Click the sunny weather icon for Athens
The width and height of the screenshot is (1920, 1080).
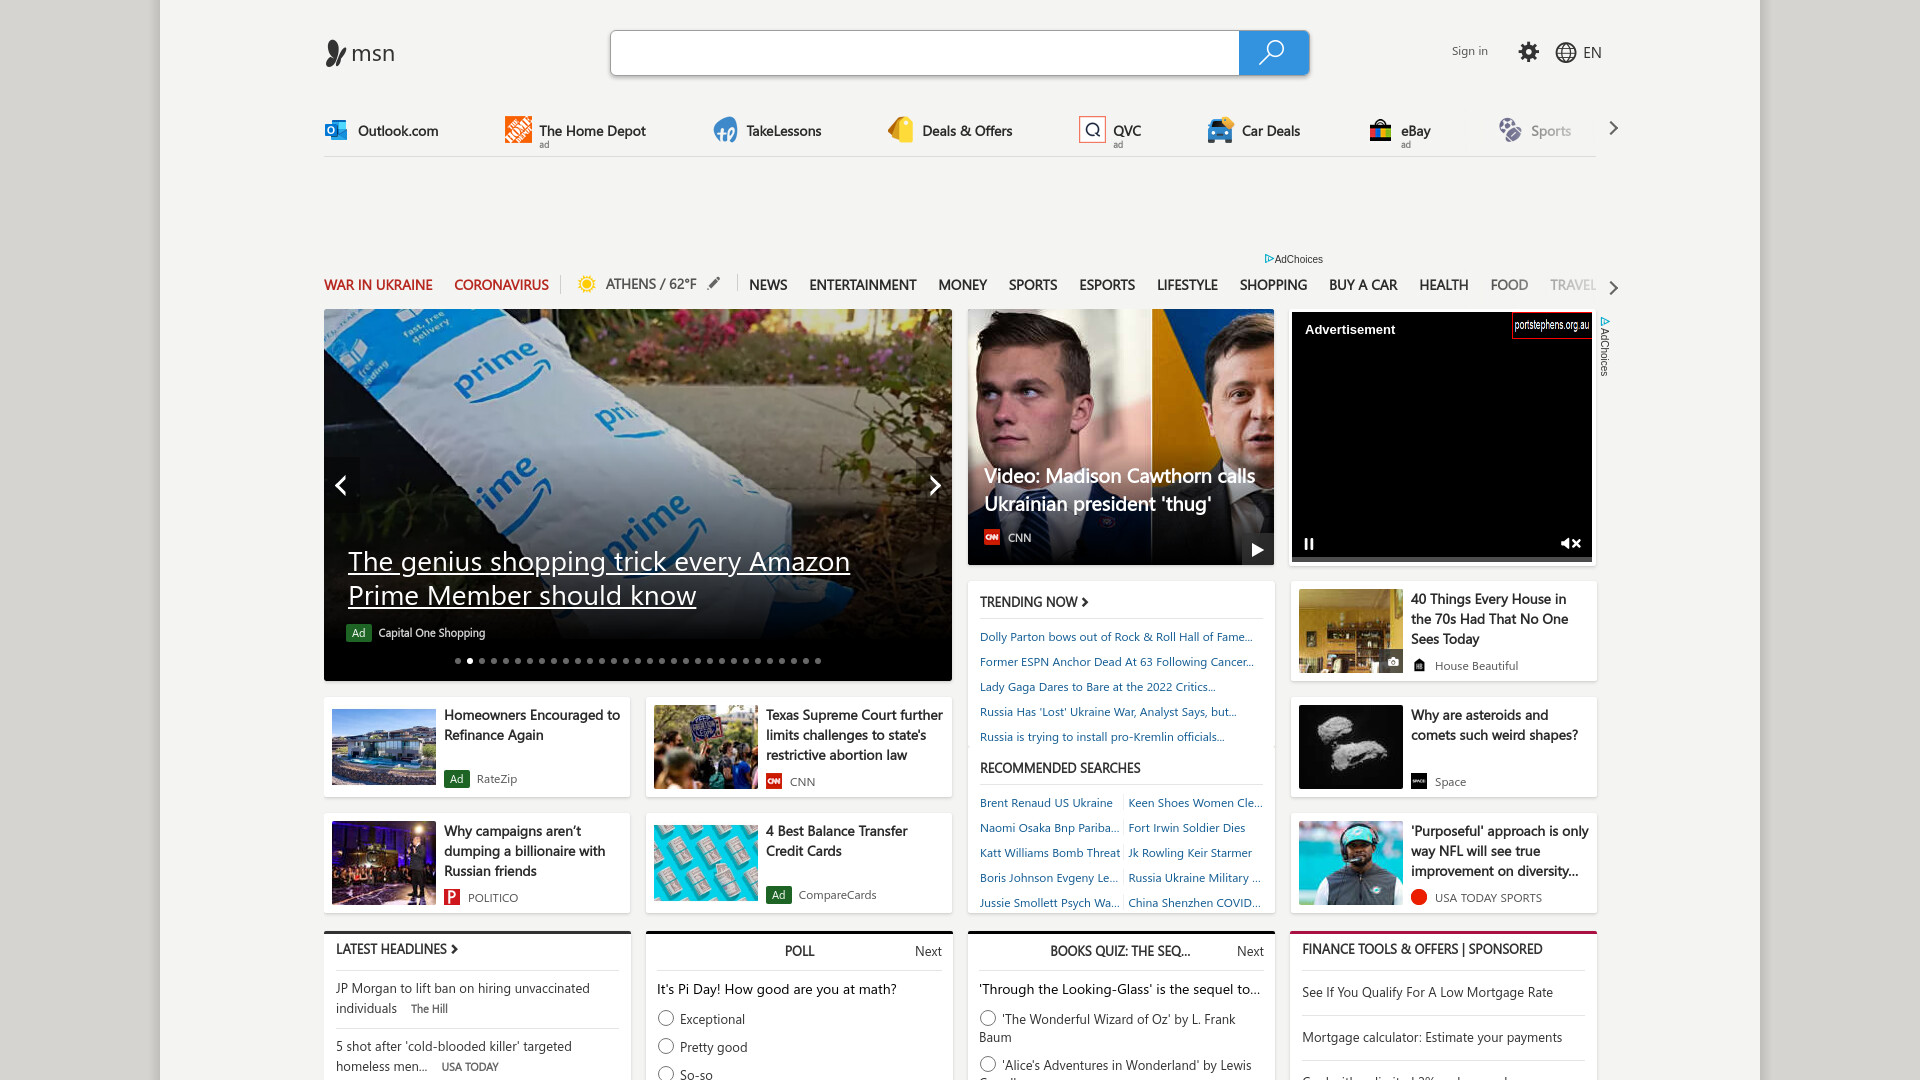[x=587, y=284]
